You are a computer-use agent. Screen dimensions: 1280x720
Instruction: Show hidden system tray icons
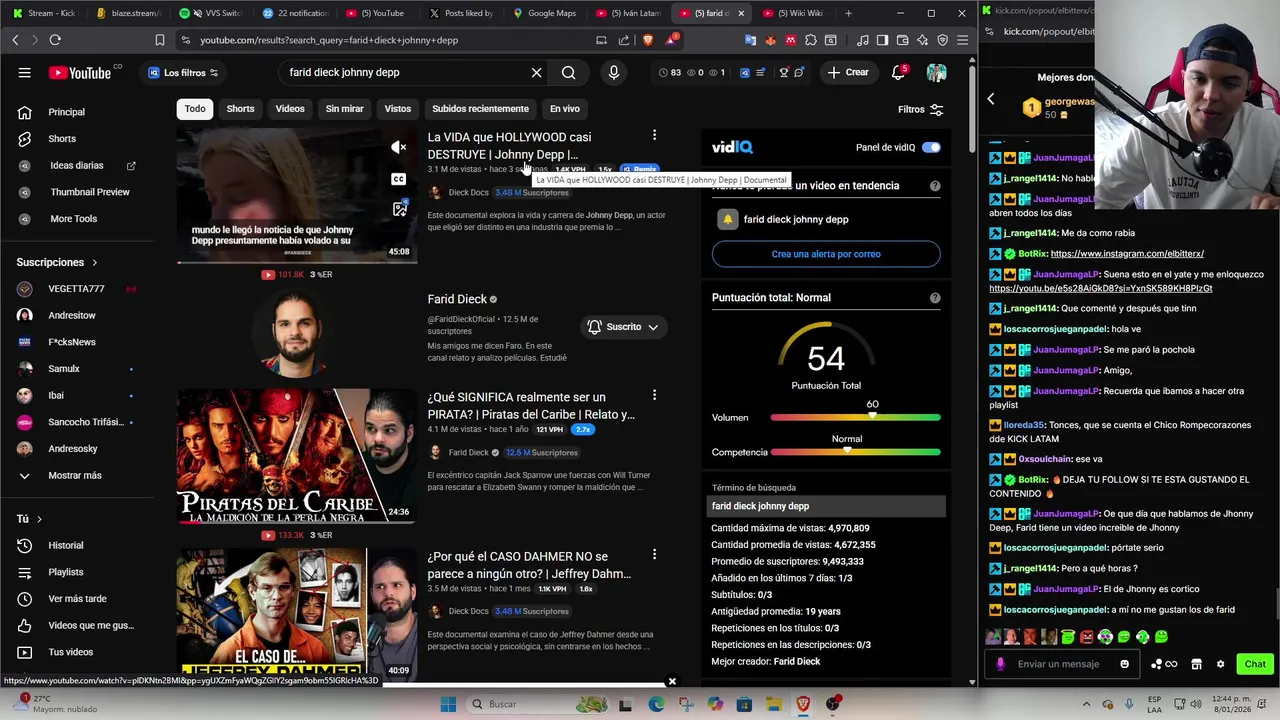pyautogui.click(x=1086, y=704)
